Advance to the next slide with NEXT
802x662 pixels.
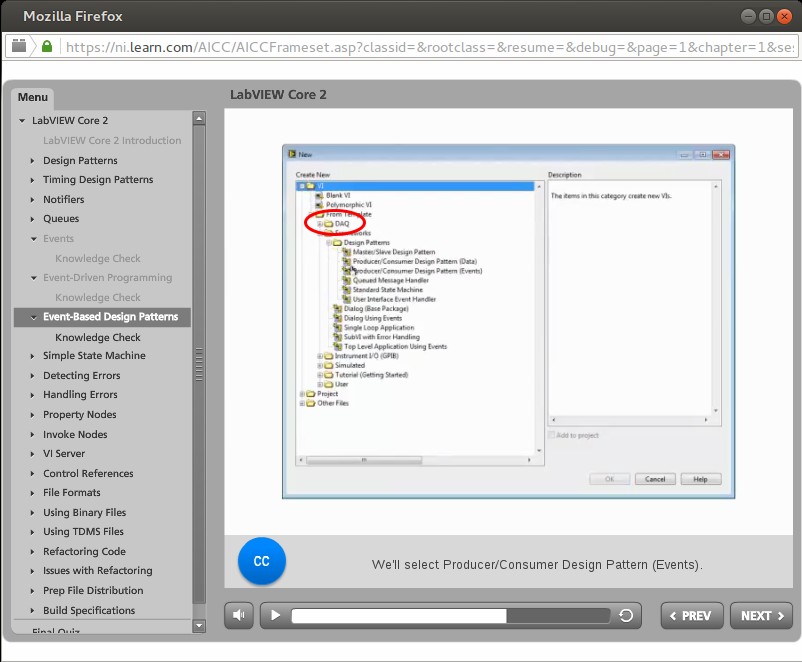click(761, 615)
